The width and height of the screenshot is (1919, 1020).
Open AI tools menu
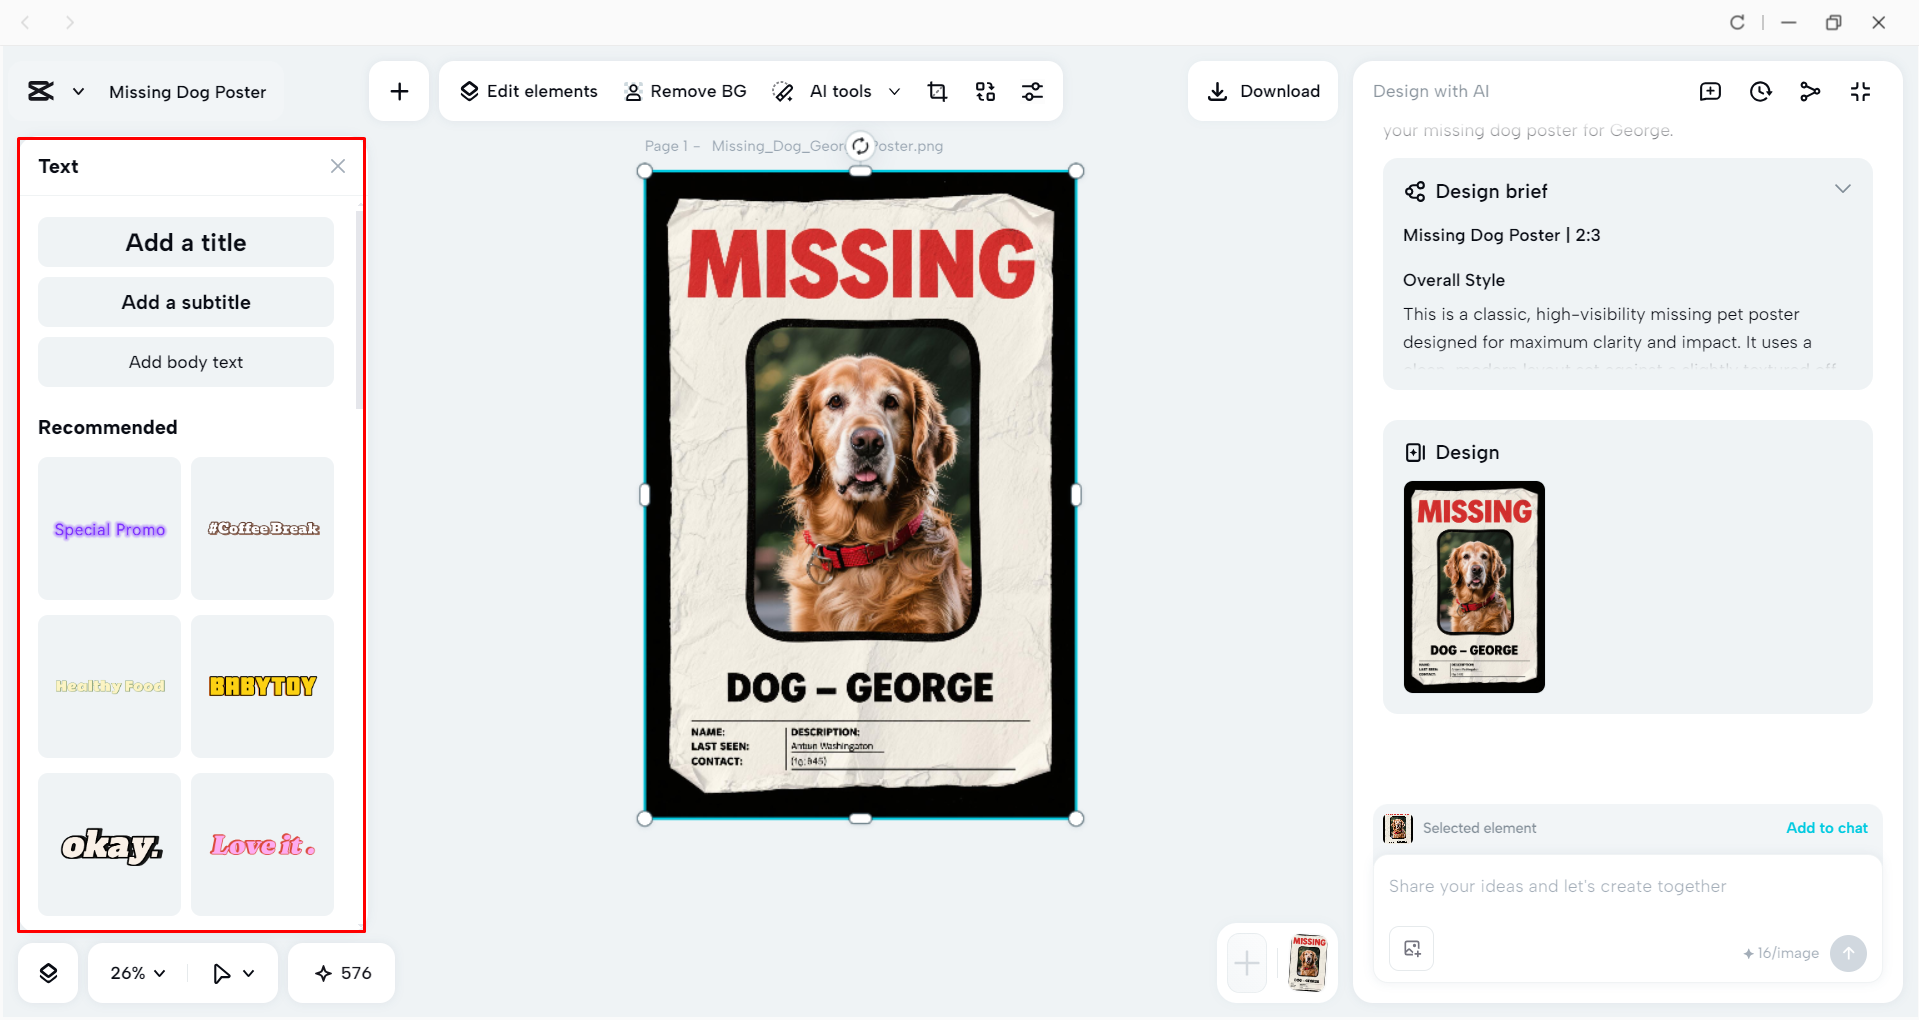pos(822,92)
